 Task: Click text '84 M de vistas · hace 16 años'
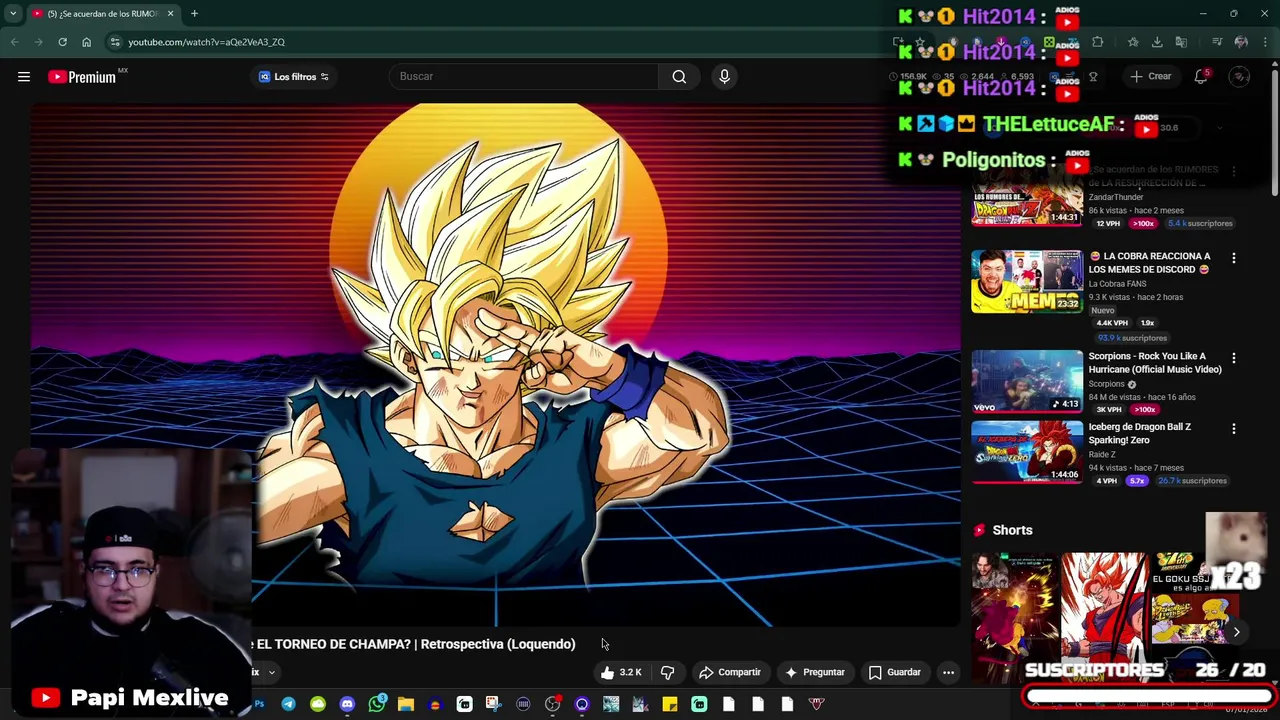[x=1140, y=397]
